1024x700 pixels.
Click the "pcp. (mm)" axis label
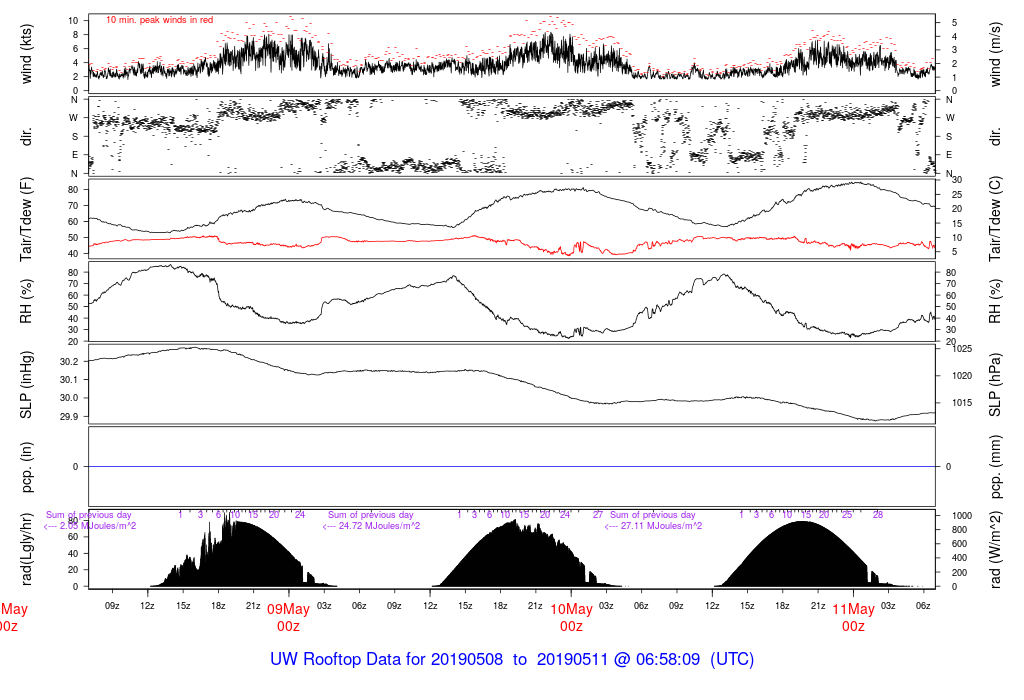(x=995, y=467)
